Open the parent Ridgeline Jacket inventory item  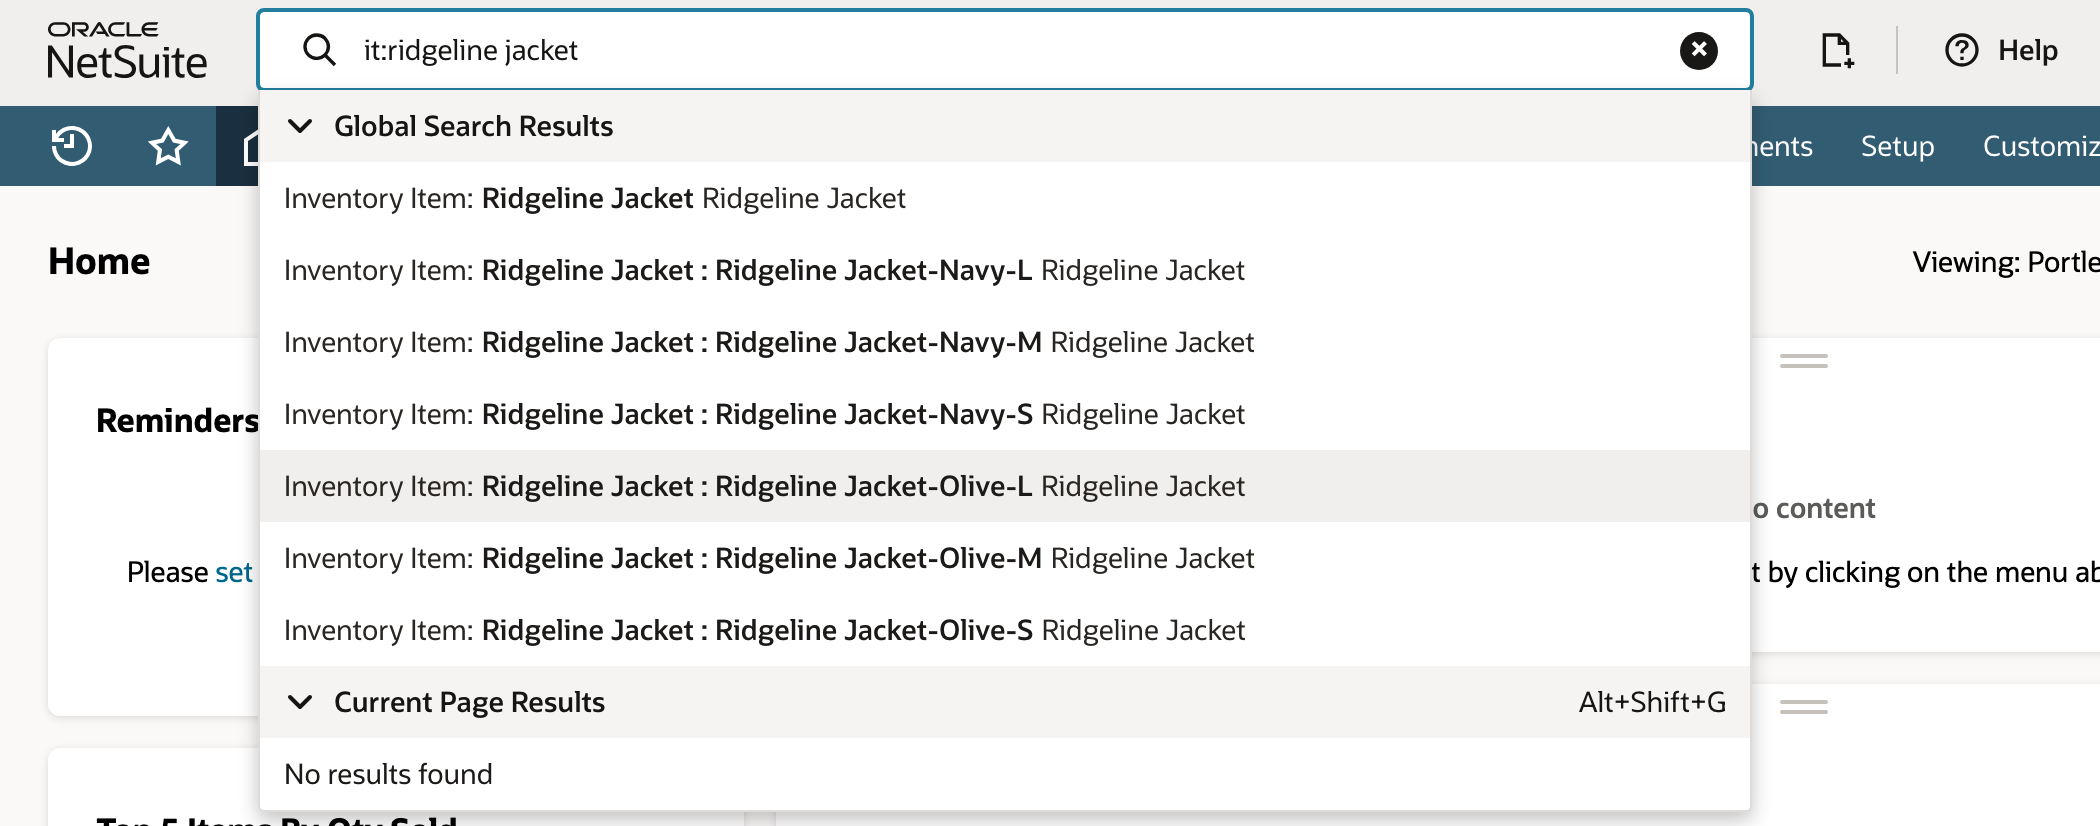[1005, 198]
